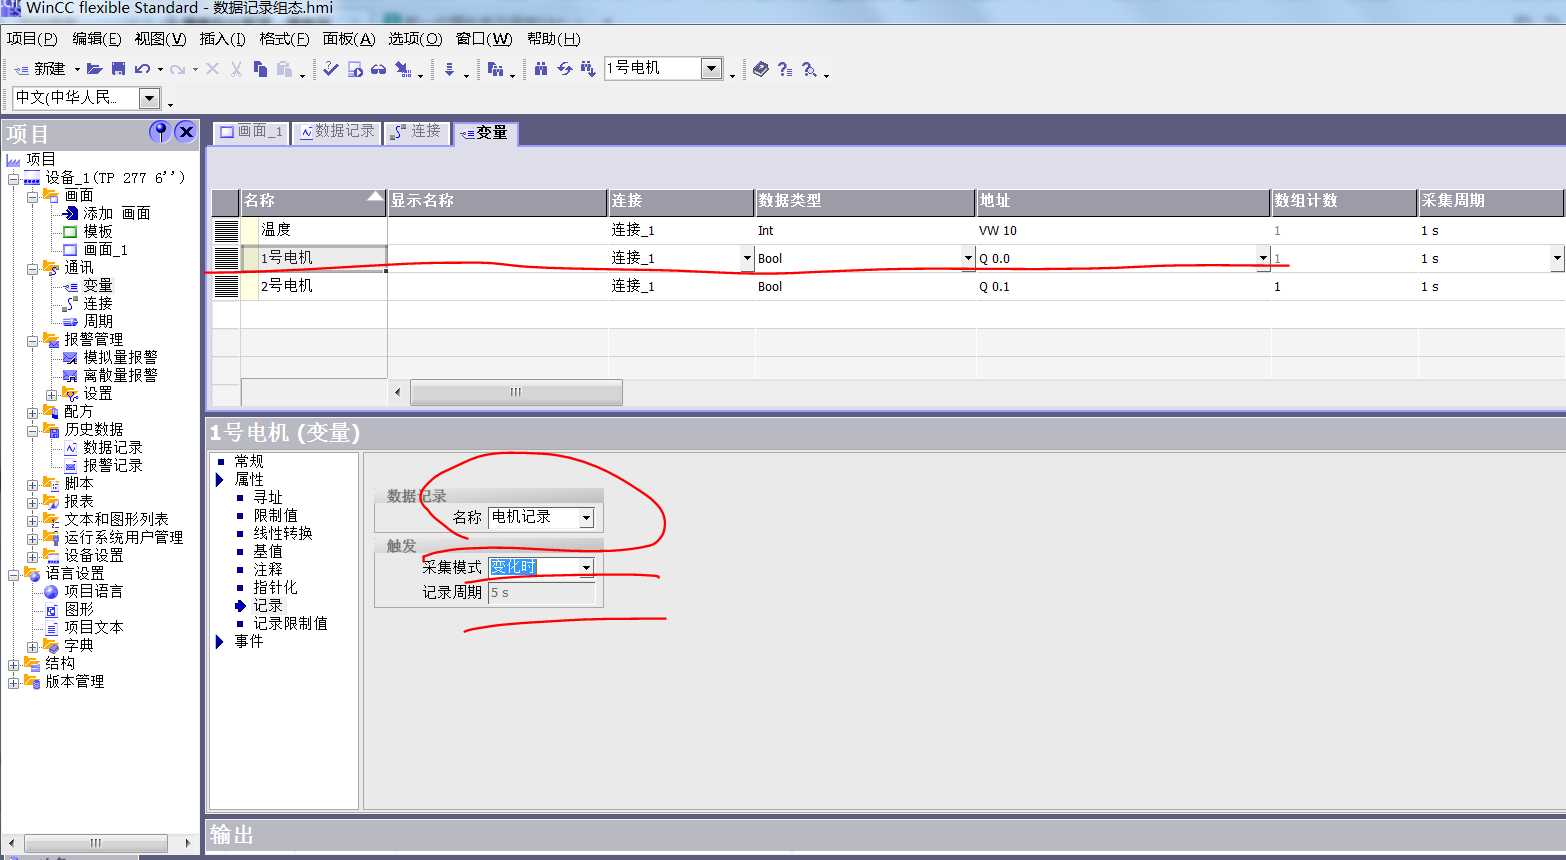Select 项目语言 in project tree
This screenshot has height=860, width=1566.
point(93,591)
